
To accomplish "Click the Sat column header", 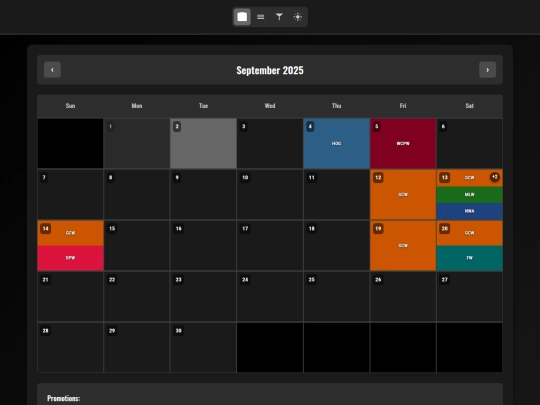I will (469, 106).
